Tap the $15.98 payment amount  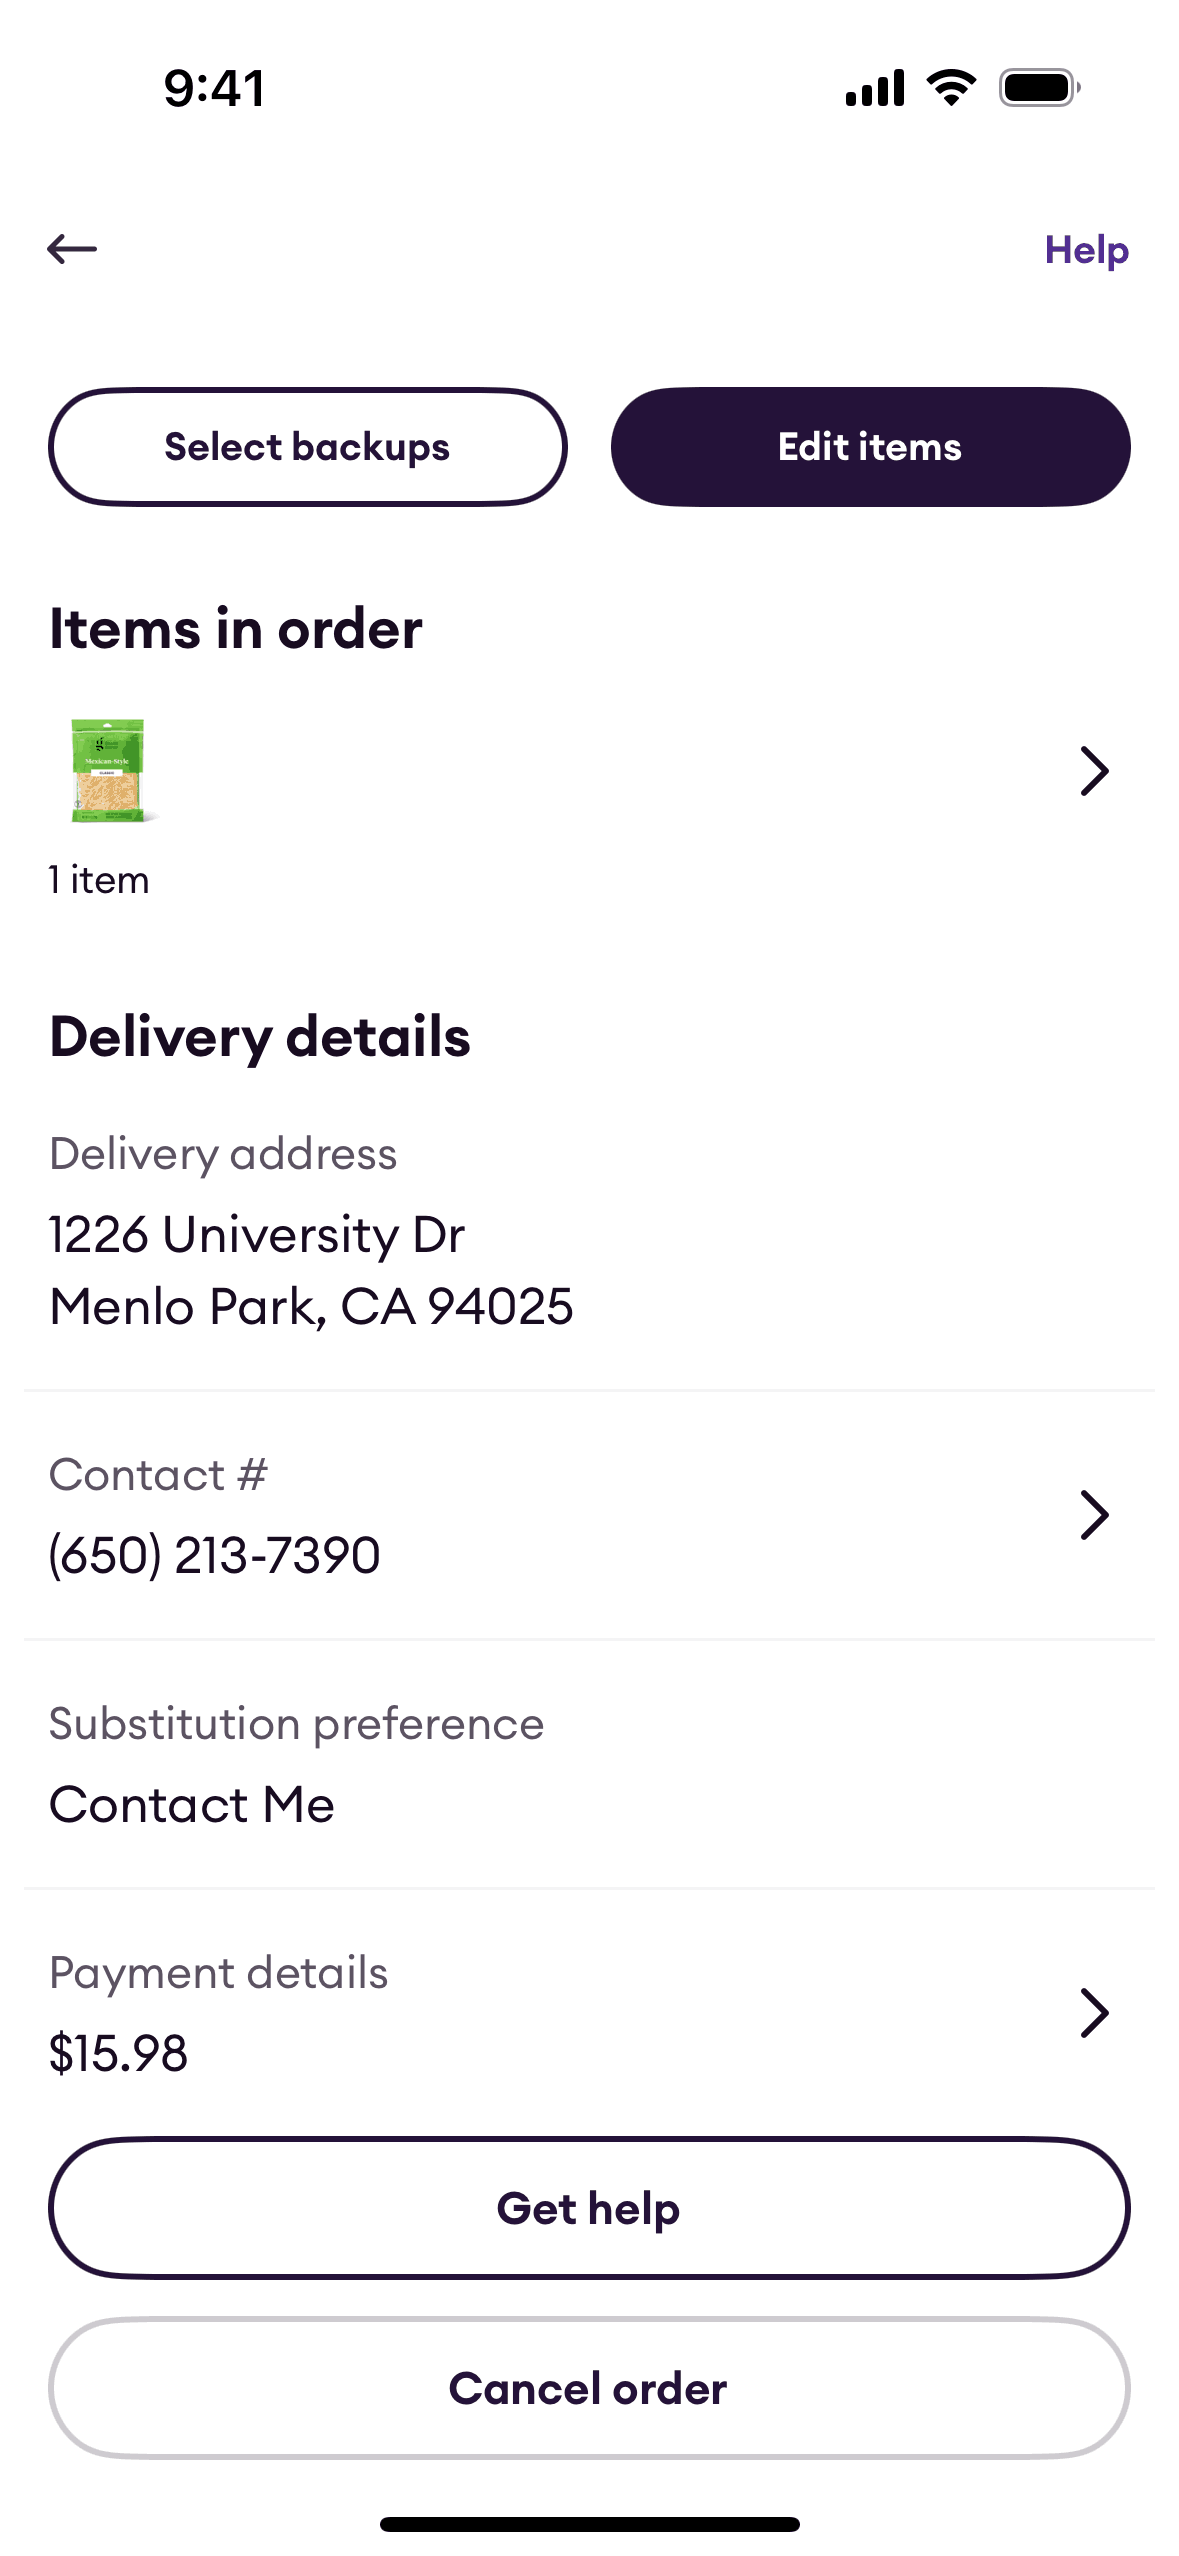coord(118,2054)
